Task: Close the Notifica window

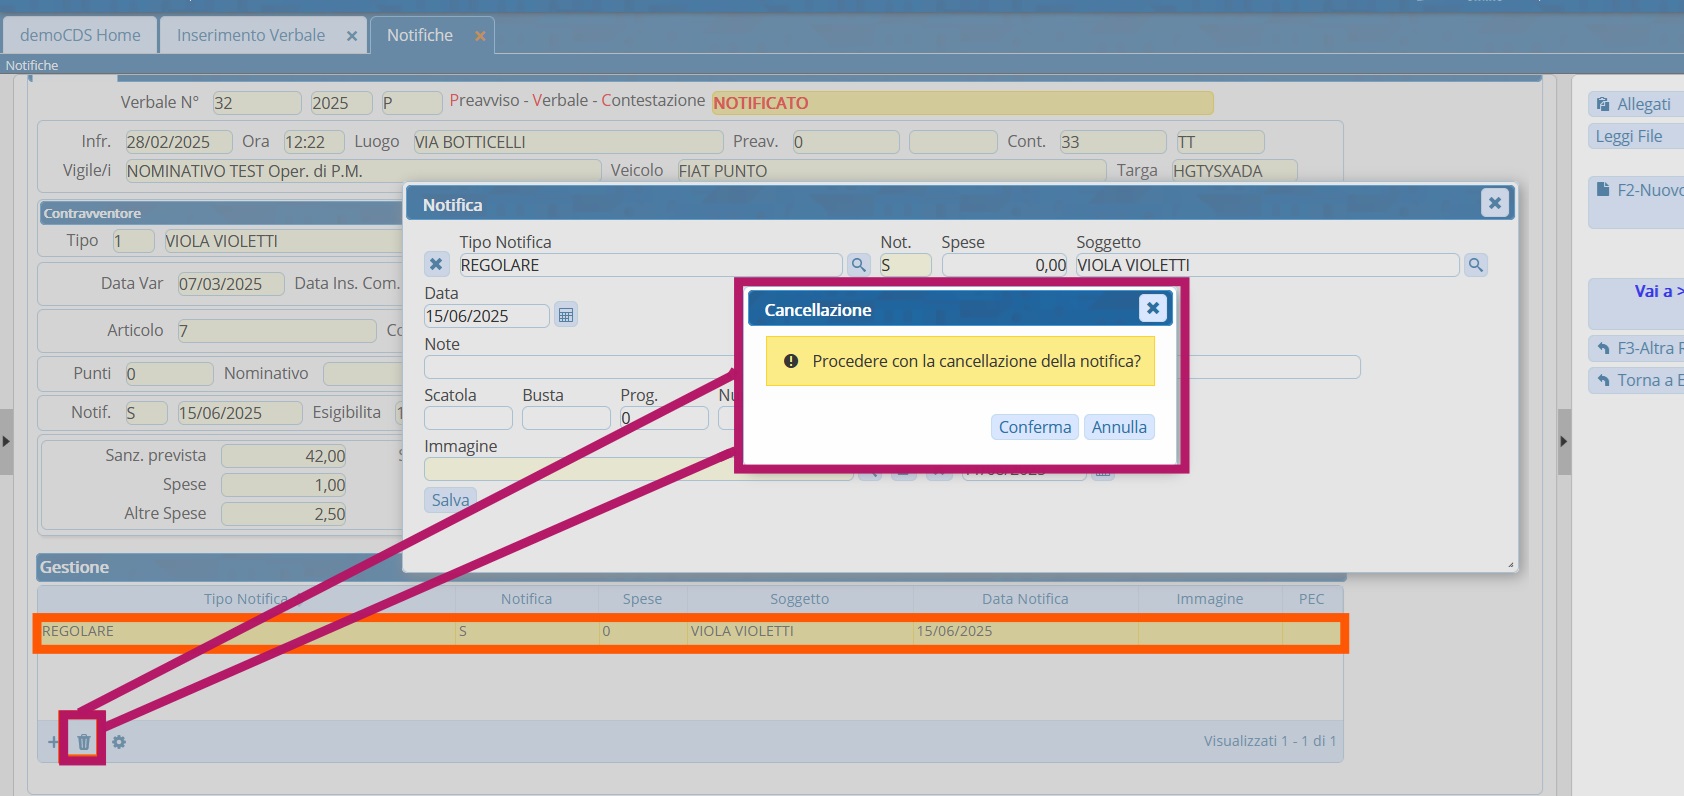Action: (x=1494, y=203)
